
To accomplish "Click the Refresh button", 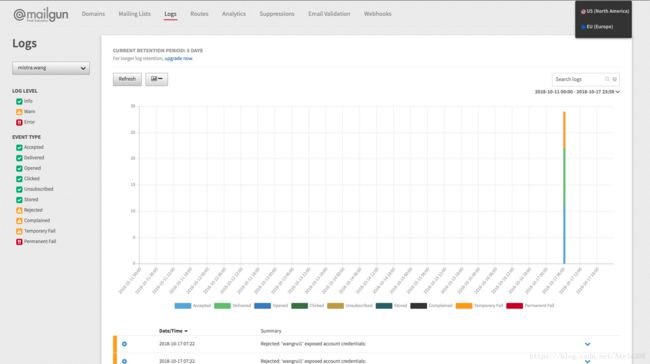I will (x=127, y=79).
